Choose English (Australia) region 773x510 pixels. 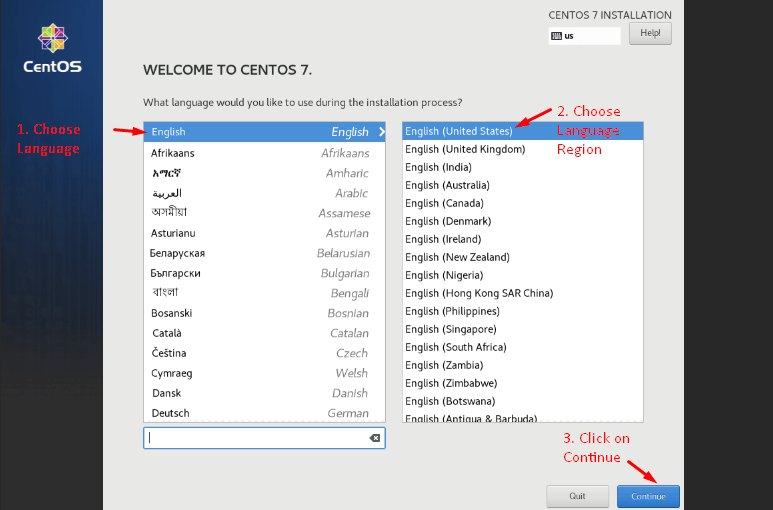(523, 185)
